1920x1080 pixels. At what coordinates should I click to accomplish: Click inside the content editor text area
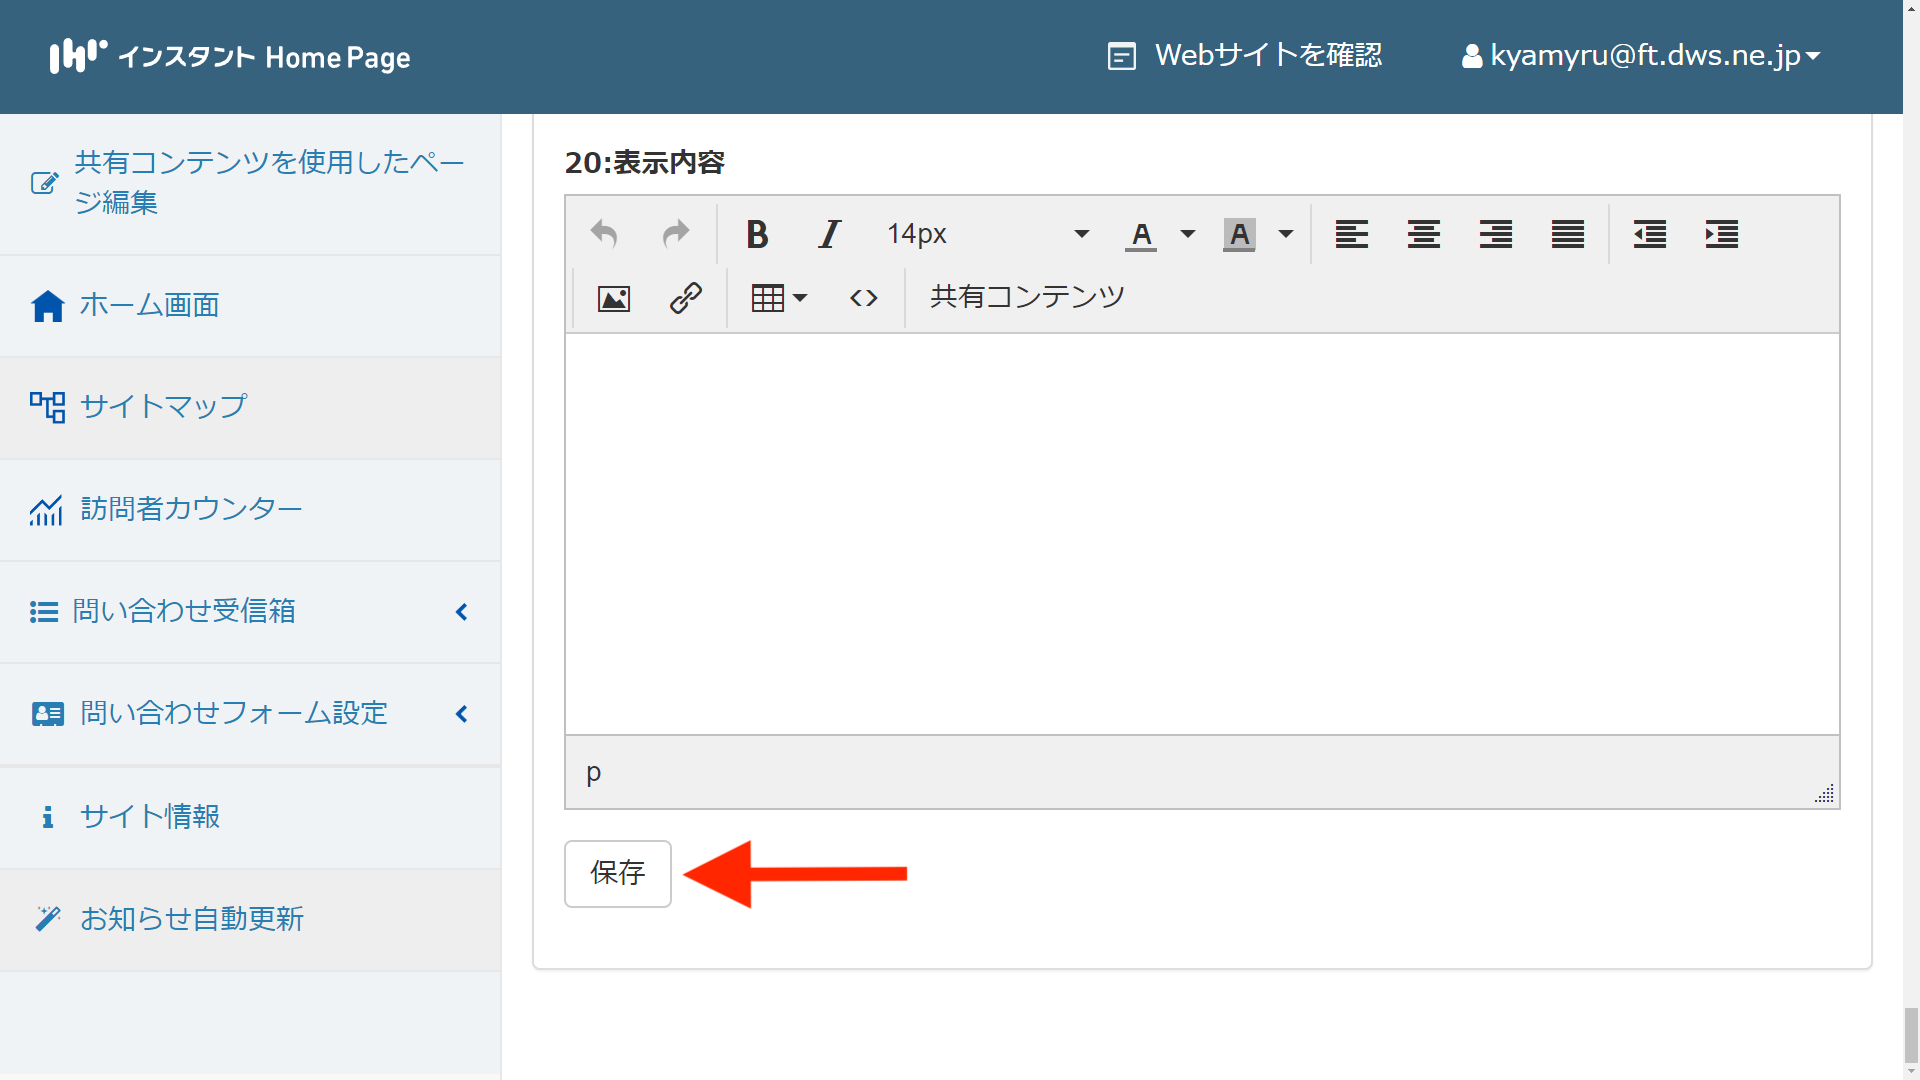(x=1200, y=533)
